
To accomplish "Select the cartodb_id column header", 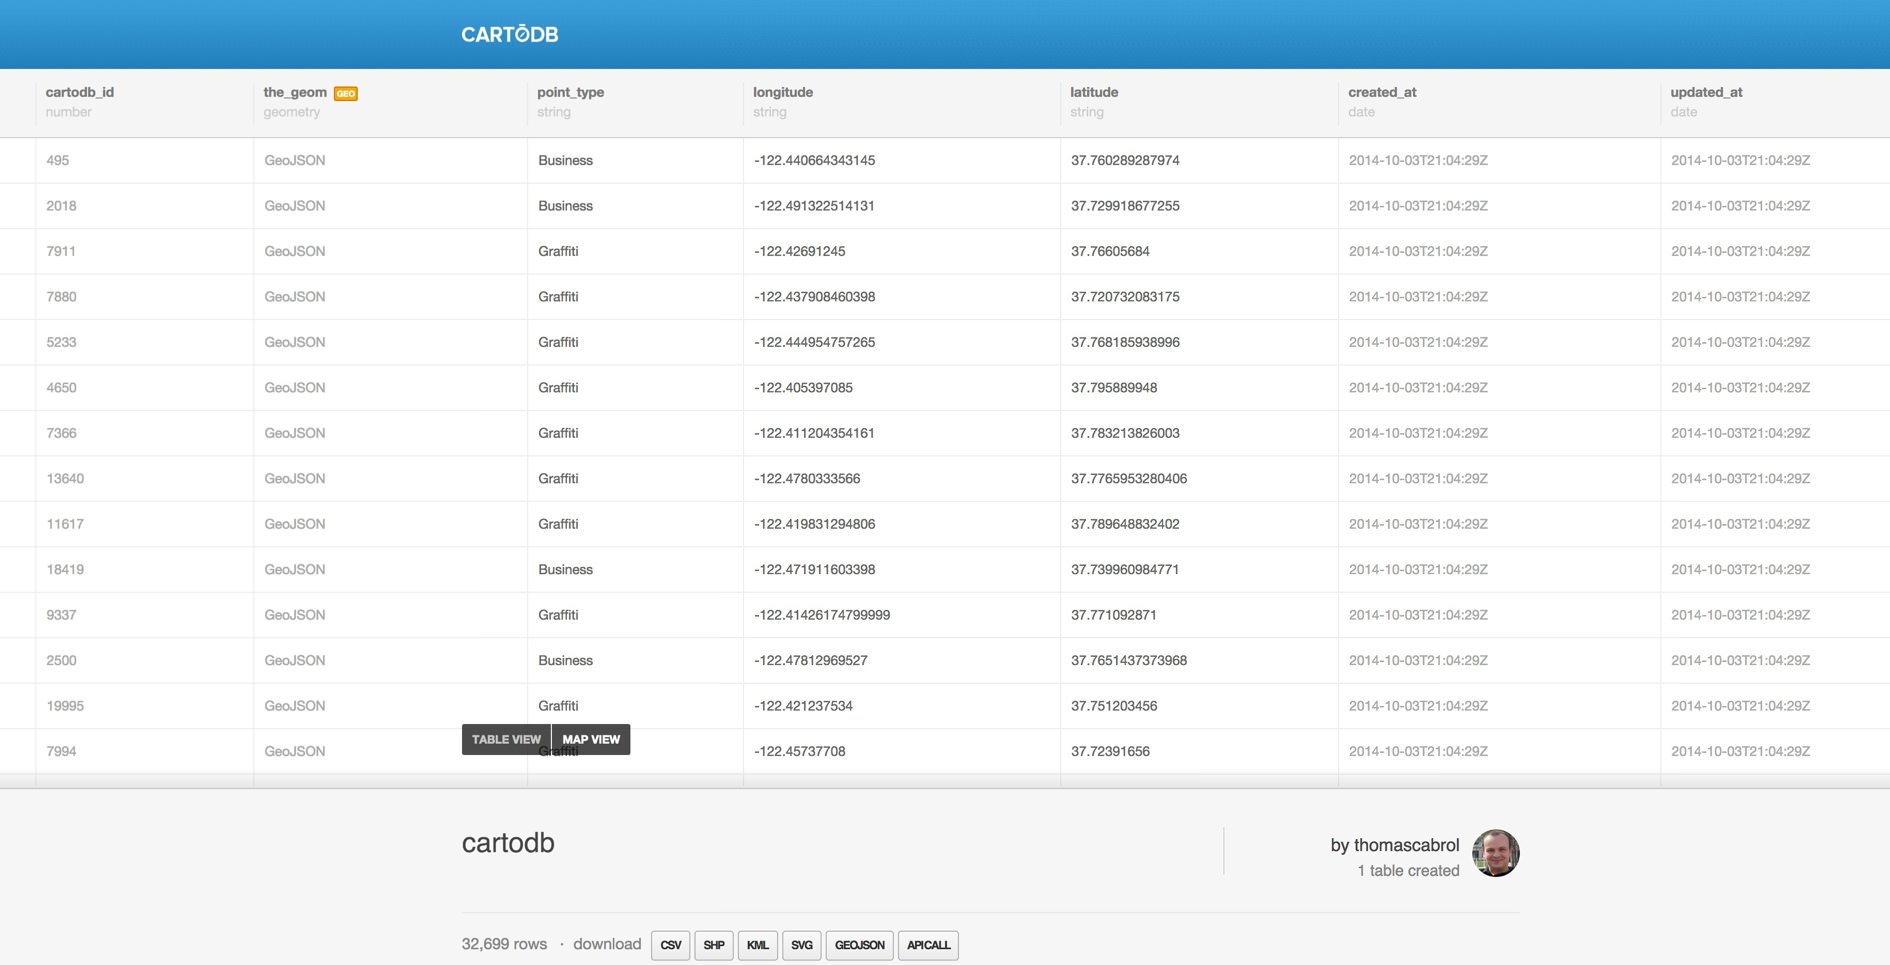I will pyautogui.click(x=80, y=92).
